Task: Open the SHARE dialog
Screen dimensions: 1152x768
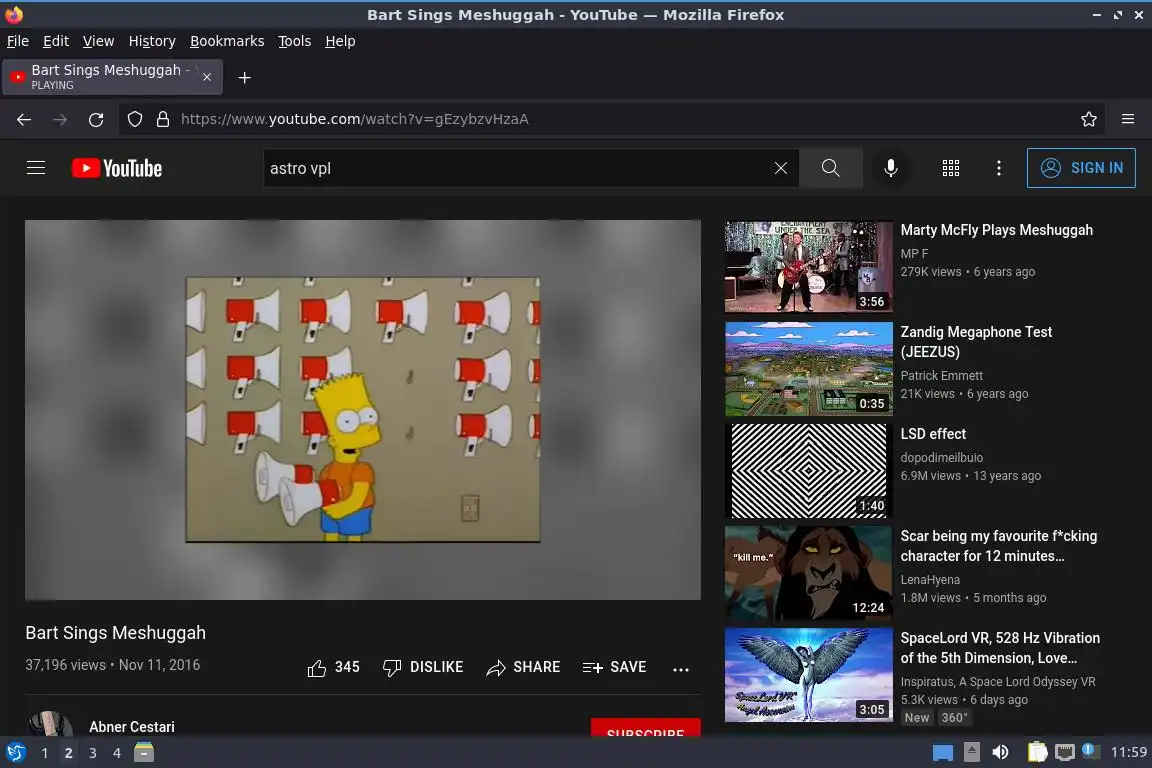Action: [523, 667]
